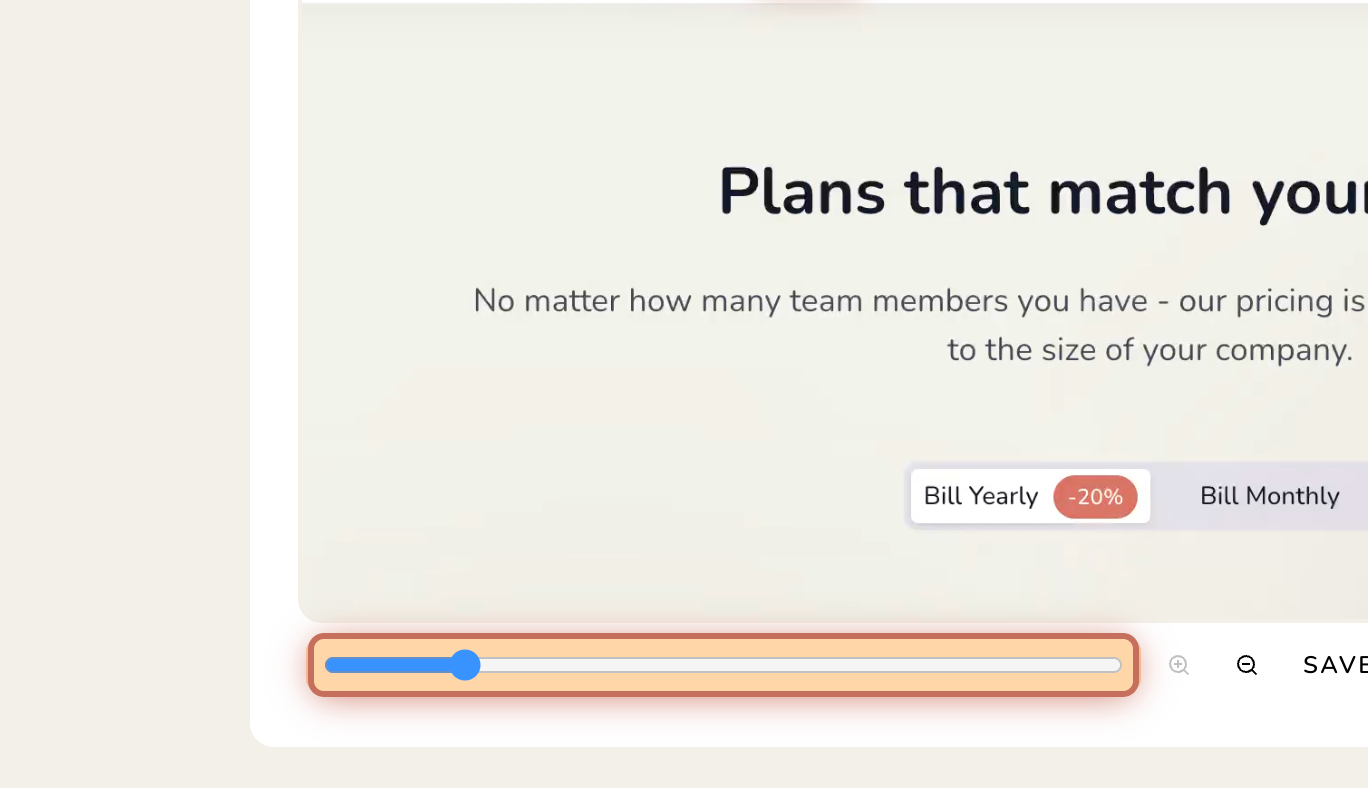
Task: Switch to Bill Monthly billing
Action: [x=1269, y=496]
